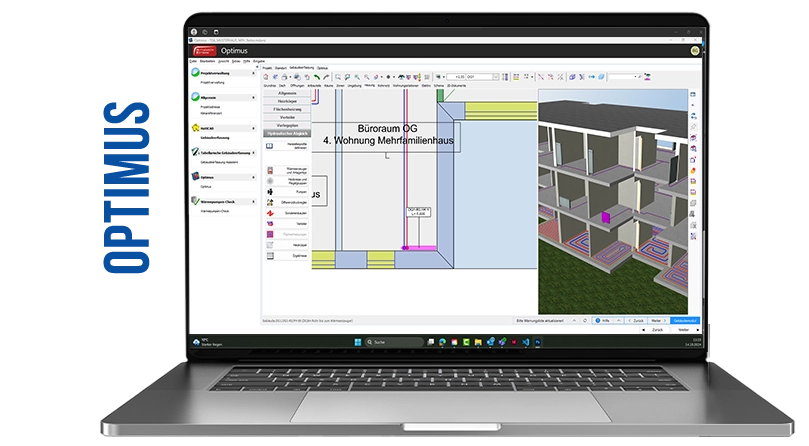Switch to the Heizung tab
This screenshot has width=809, height=446.
(x=369, y=86)
